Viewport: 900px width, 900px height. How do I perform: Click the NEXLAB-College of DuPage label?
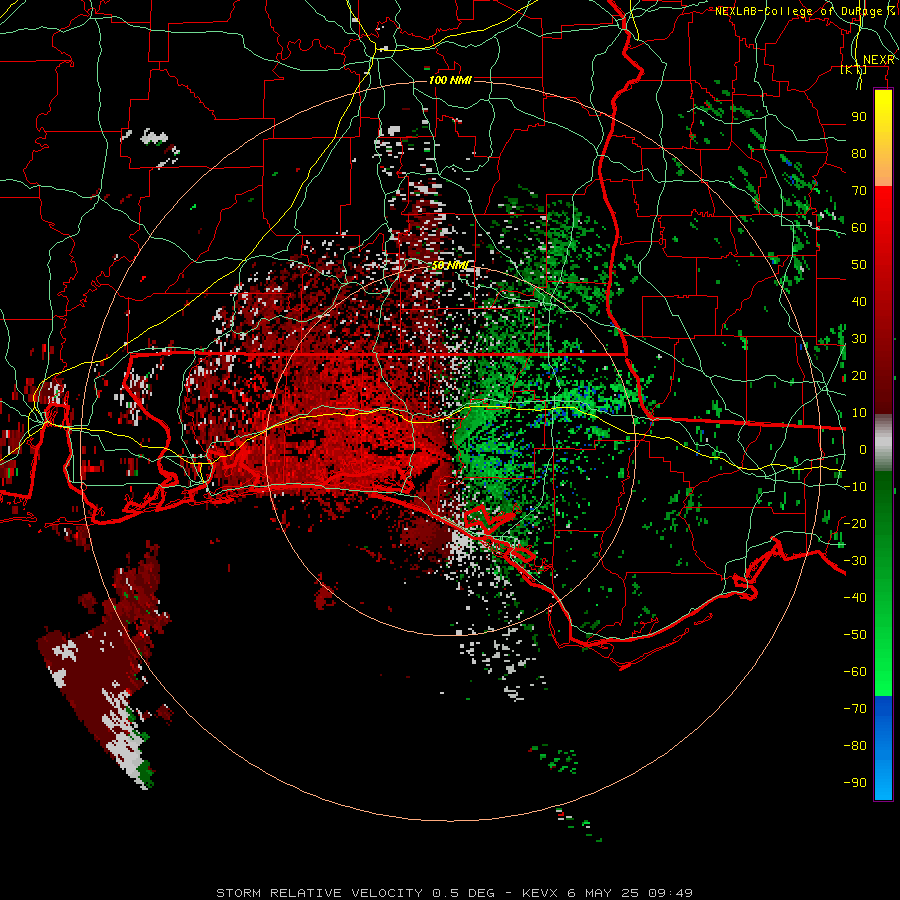point(805,11)
